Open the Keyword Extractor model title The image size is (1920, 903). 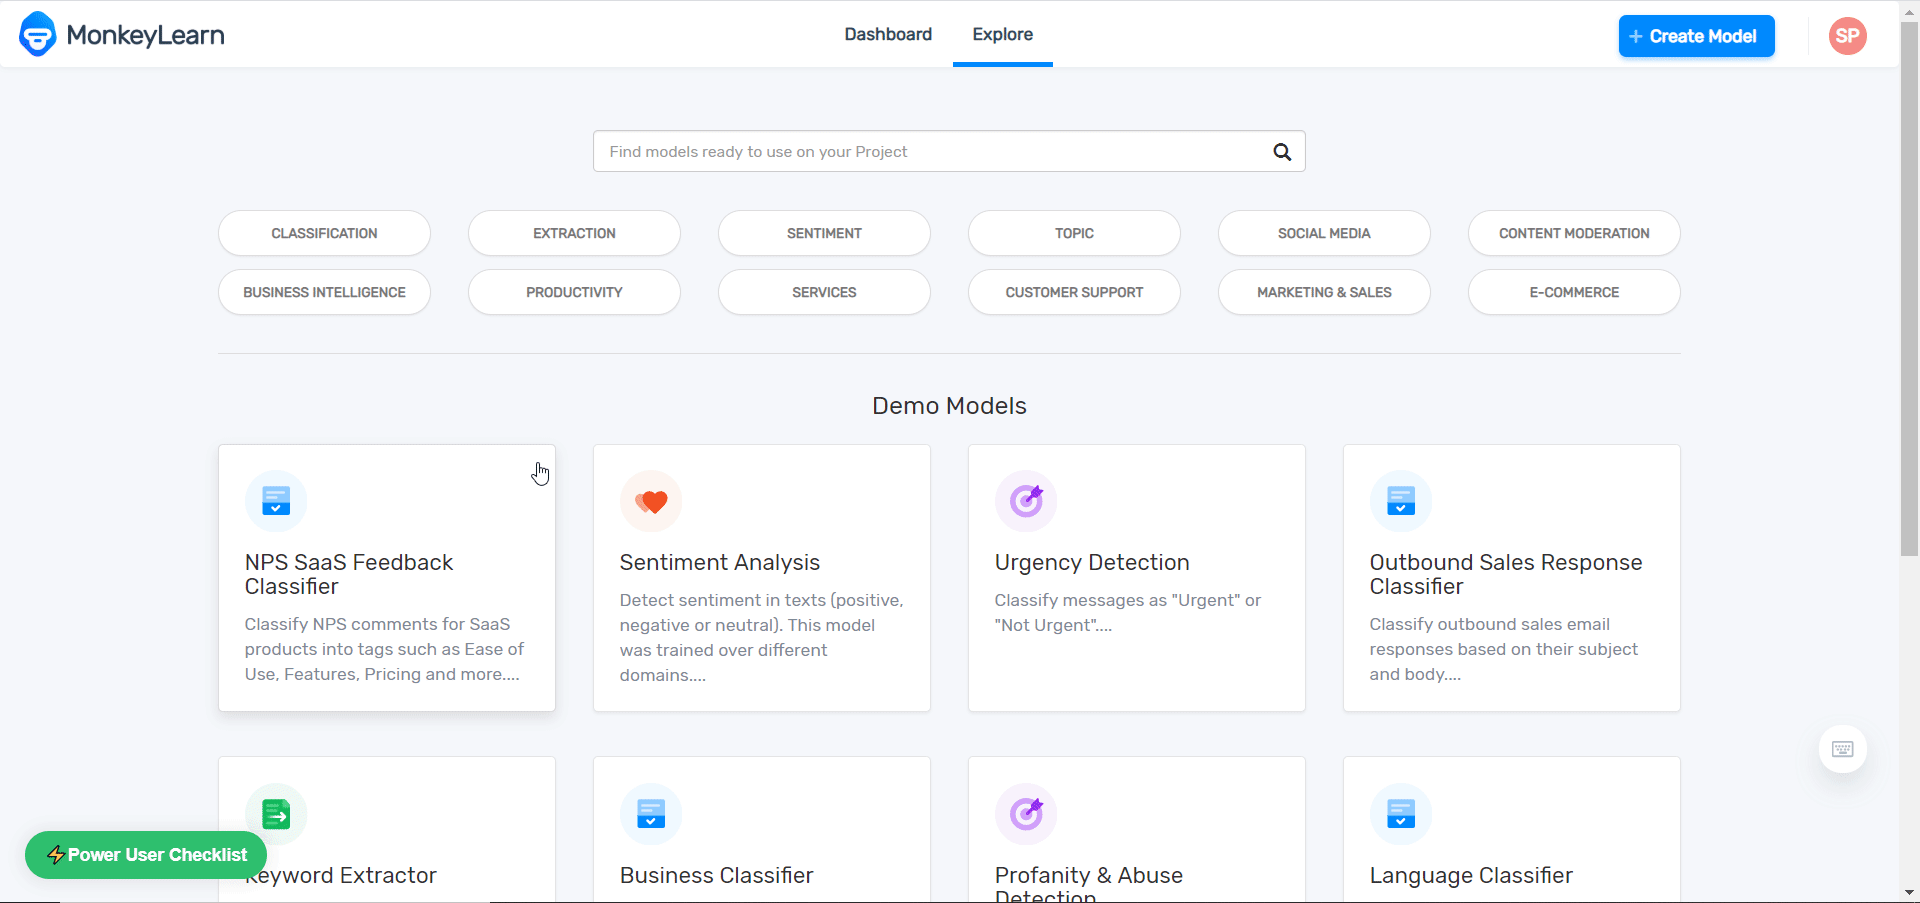tap(341, 876)
